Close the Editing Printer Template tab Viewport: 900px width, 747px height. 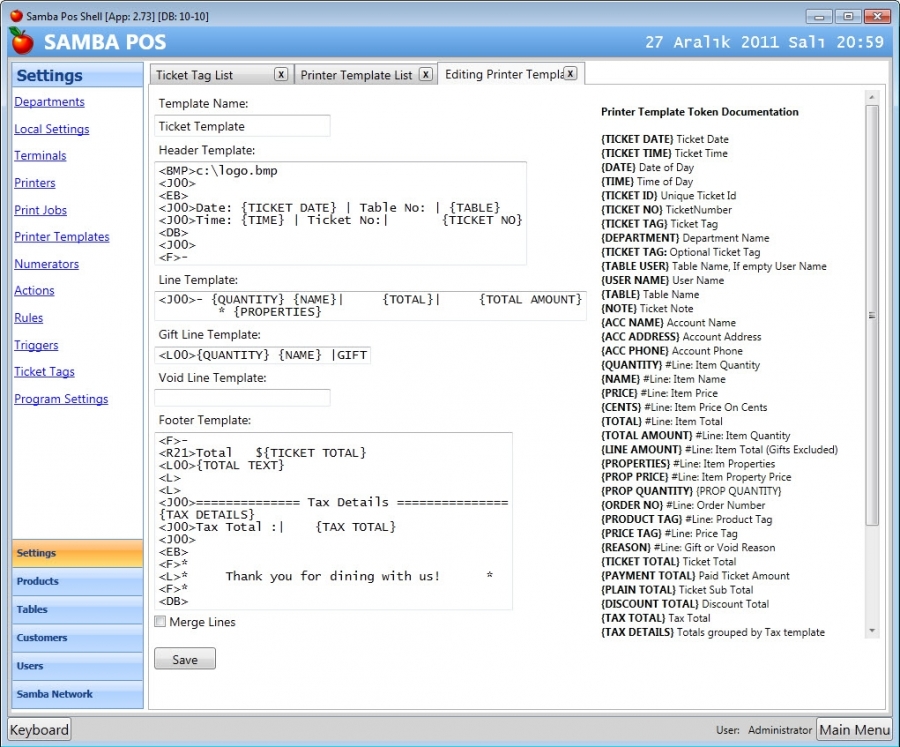click(x=570, y=73)
